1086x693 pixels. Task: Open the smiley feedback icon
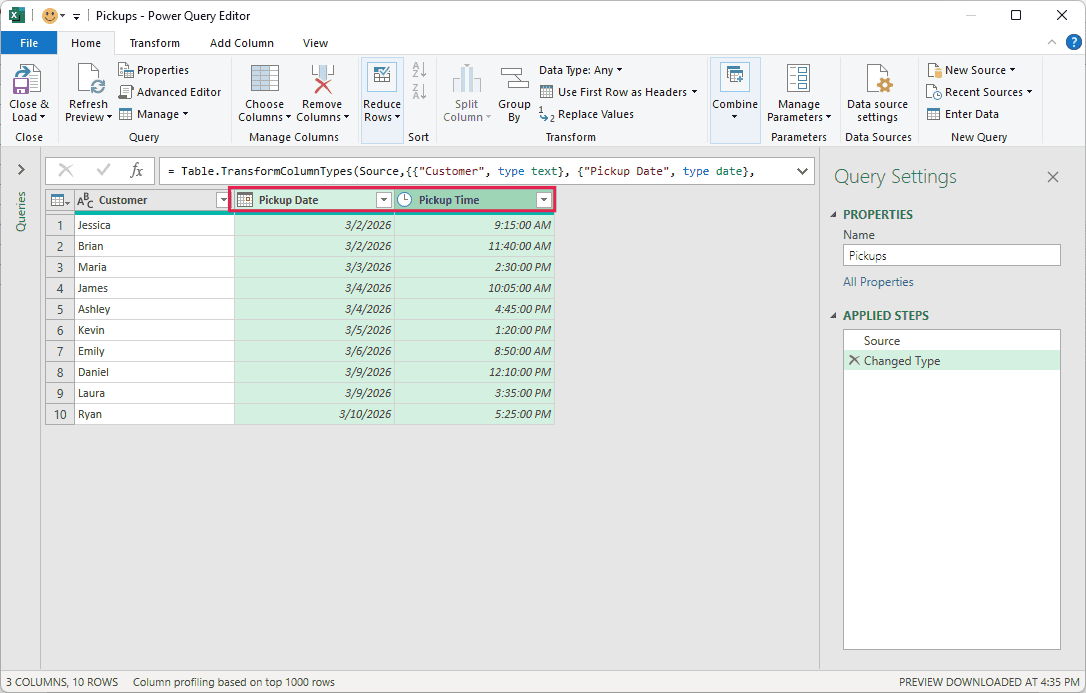[x=50, y=15]
